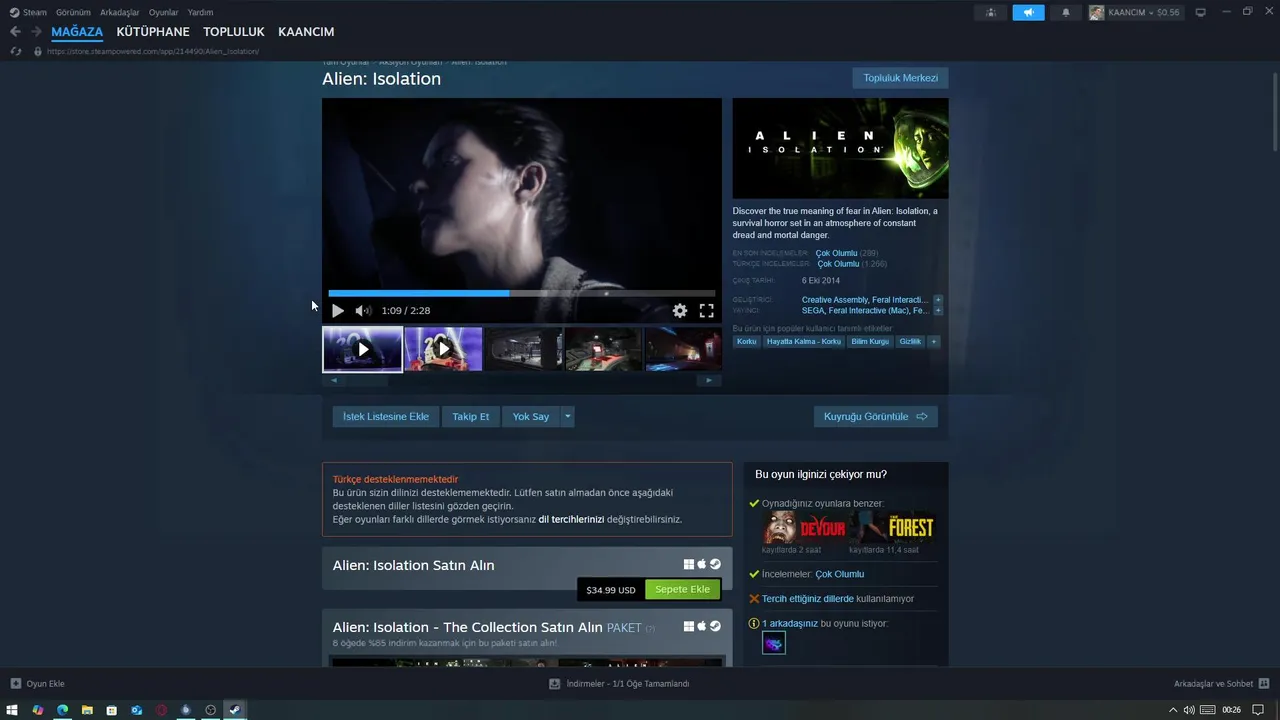The width and height of the screenshot is (1280, 720).
Task: Click Kuyruğu Görüntüle button
Action: (876, 417)
